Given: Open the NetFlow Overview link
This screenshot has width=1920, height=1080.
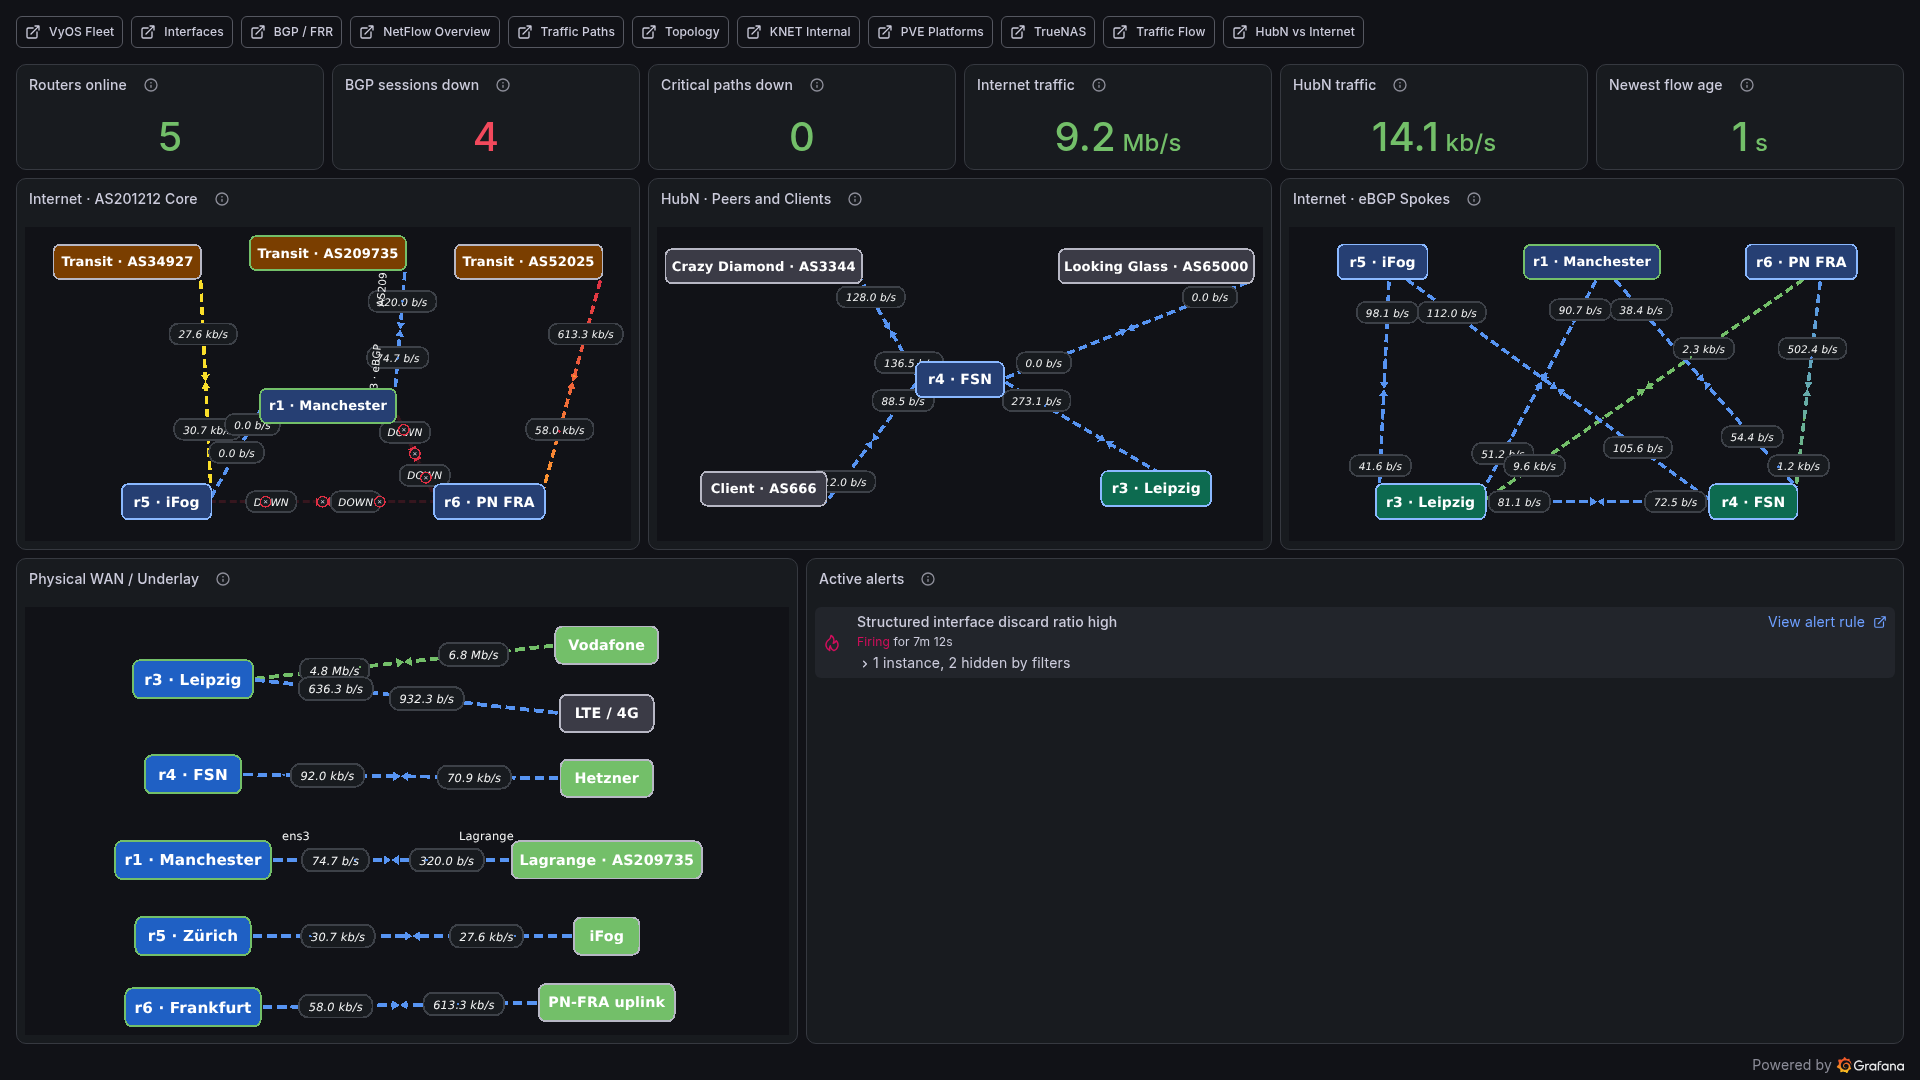Looking at the screenshot, I should 424,32.
